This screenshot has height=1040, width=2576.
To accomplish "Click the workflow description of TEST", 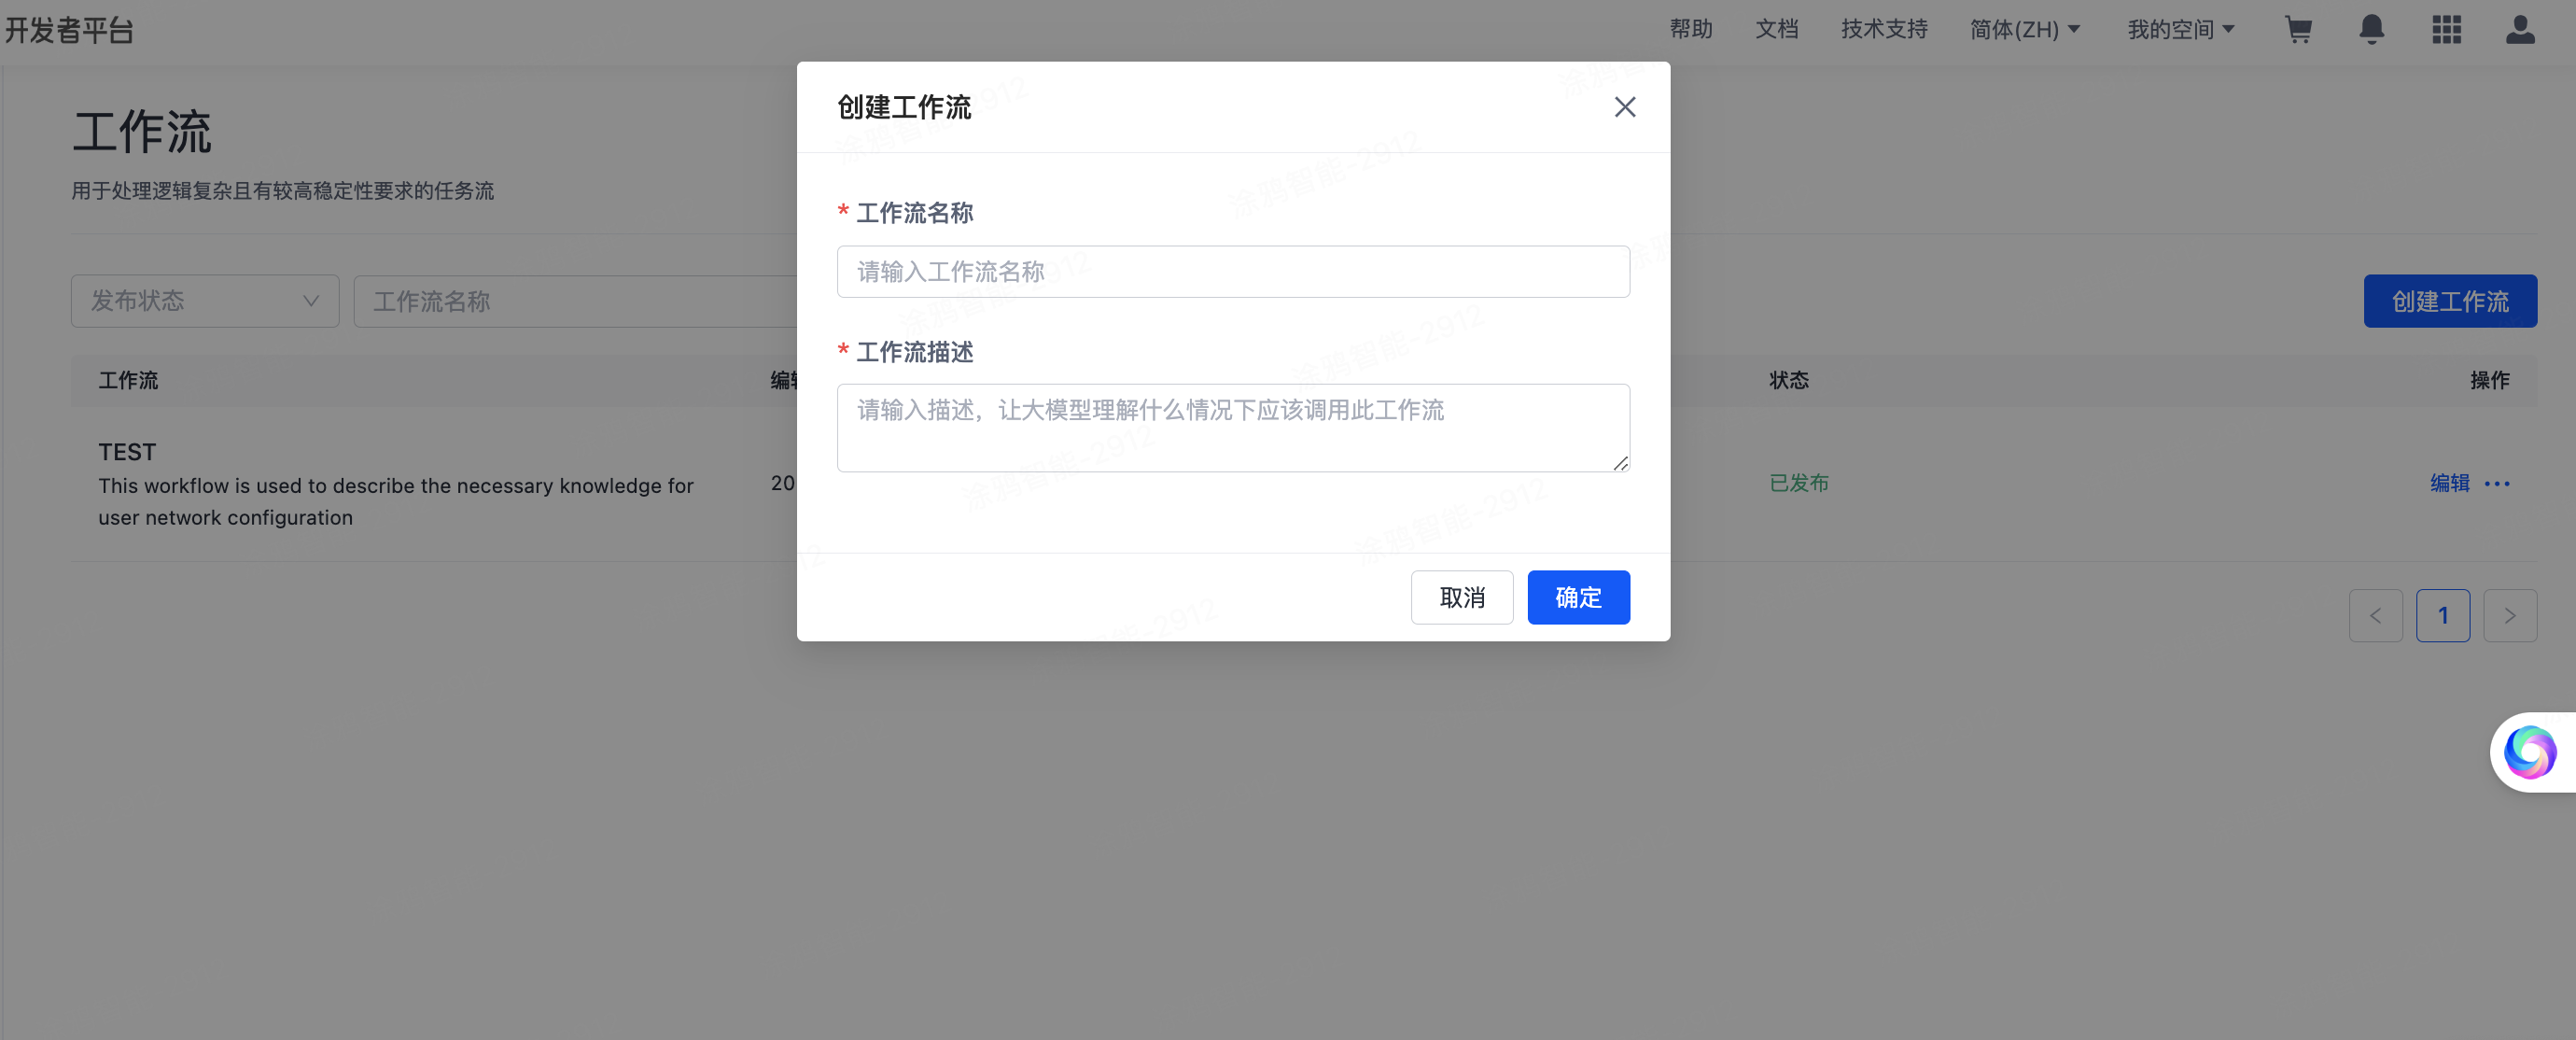I will click(x=396, y=502).
